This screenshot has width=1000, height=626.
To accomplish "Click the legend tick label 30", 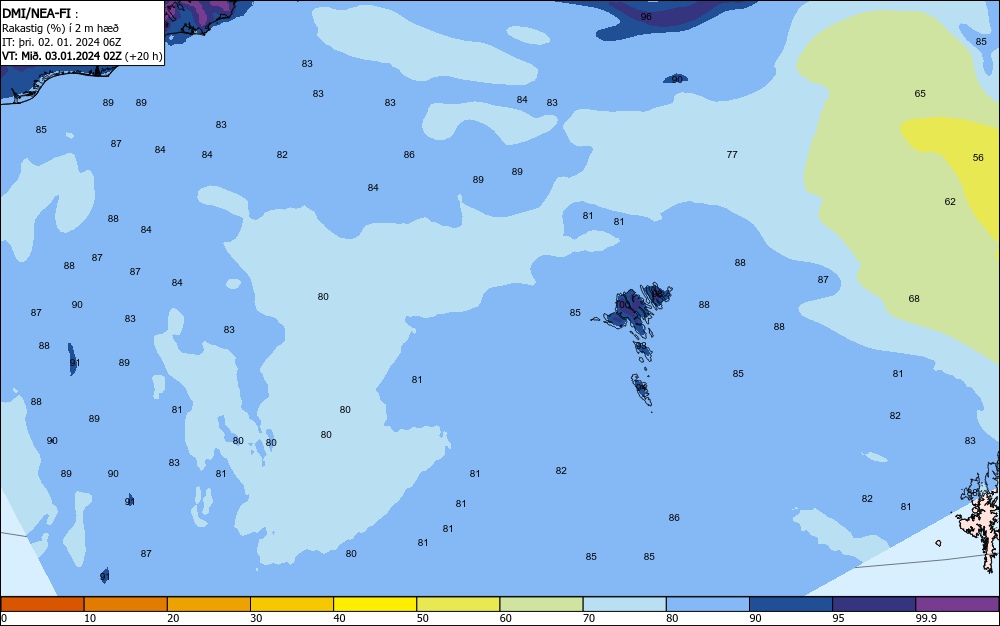I will point(256,618).
